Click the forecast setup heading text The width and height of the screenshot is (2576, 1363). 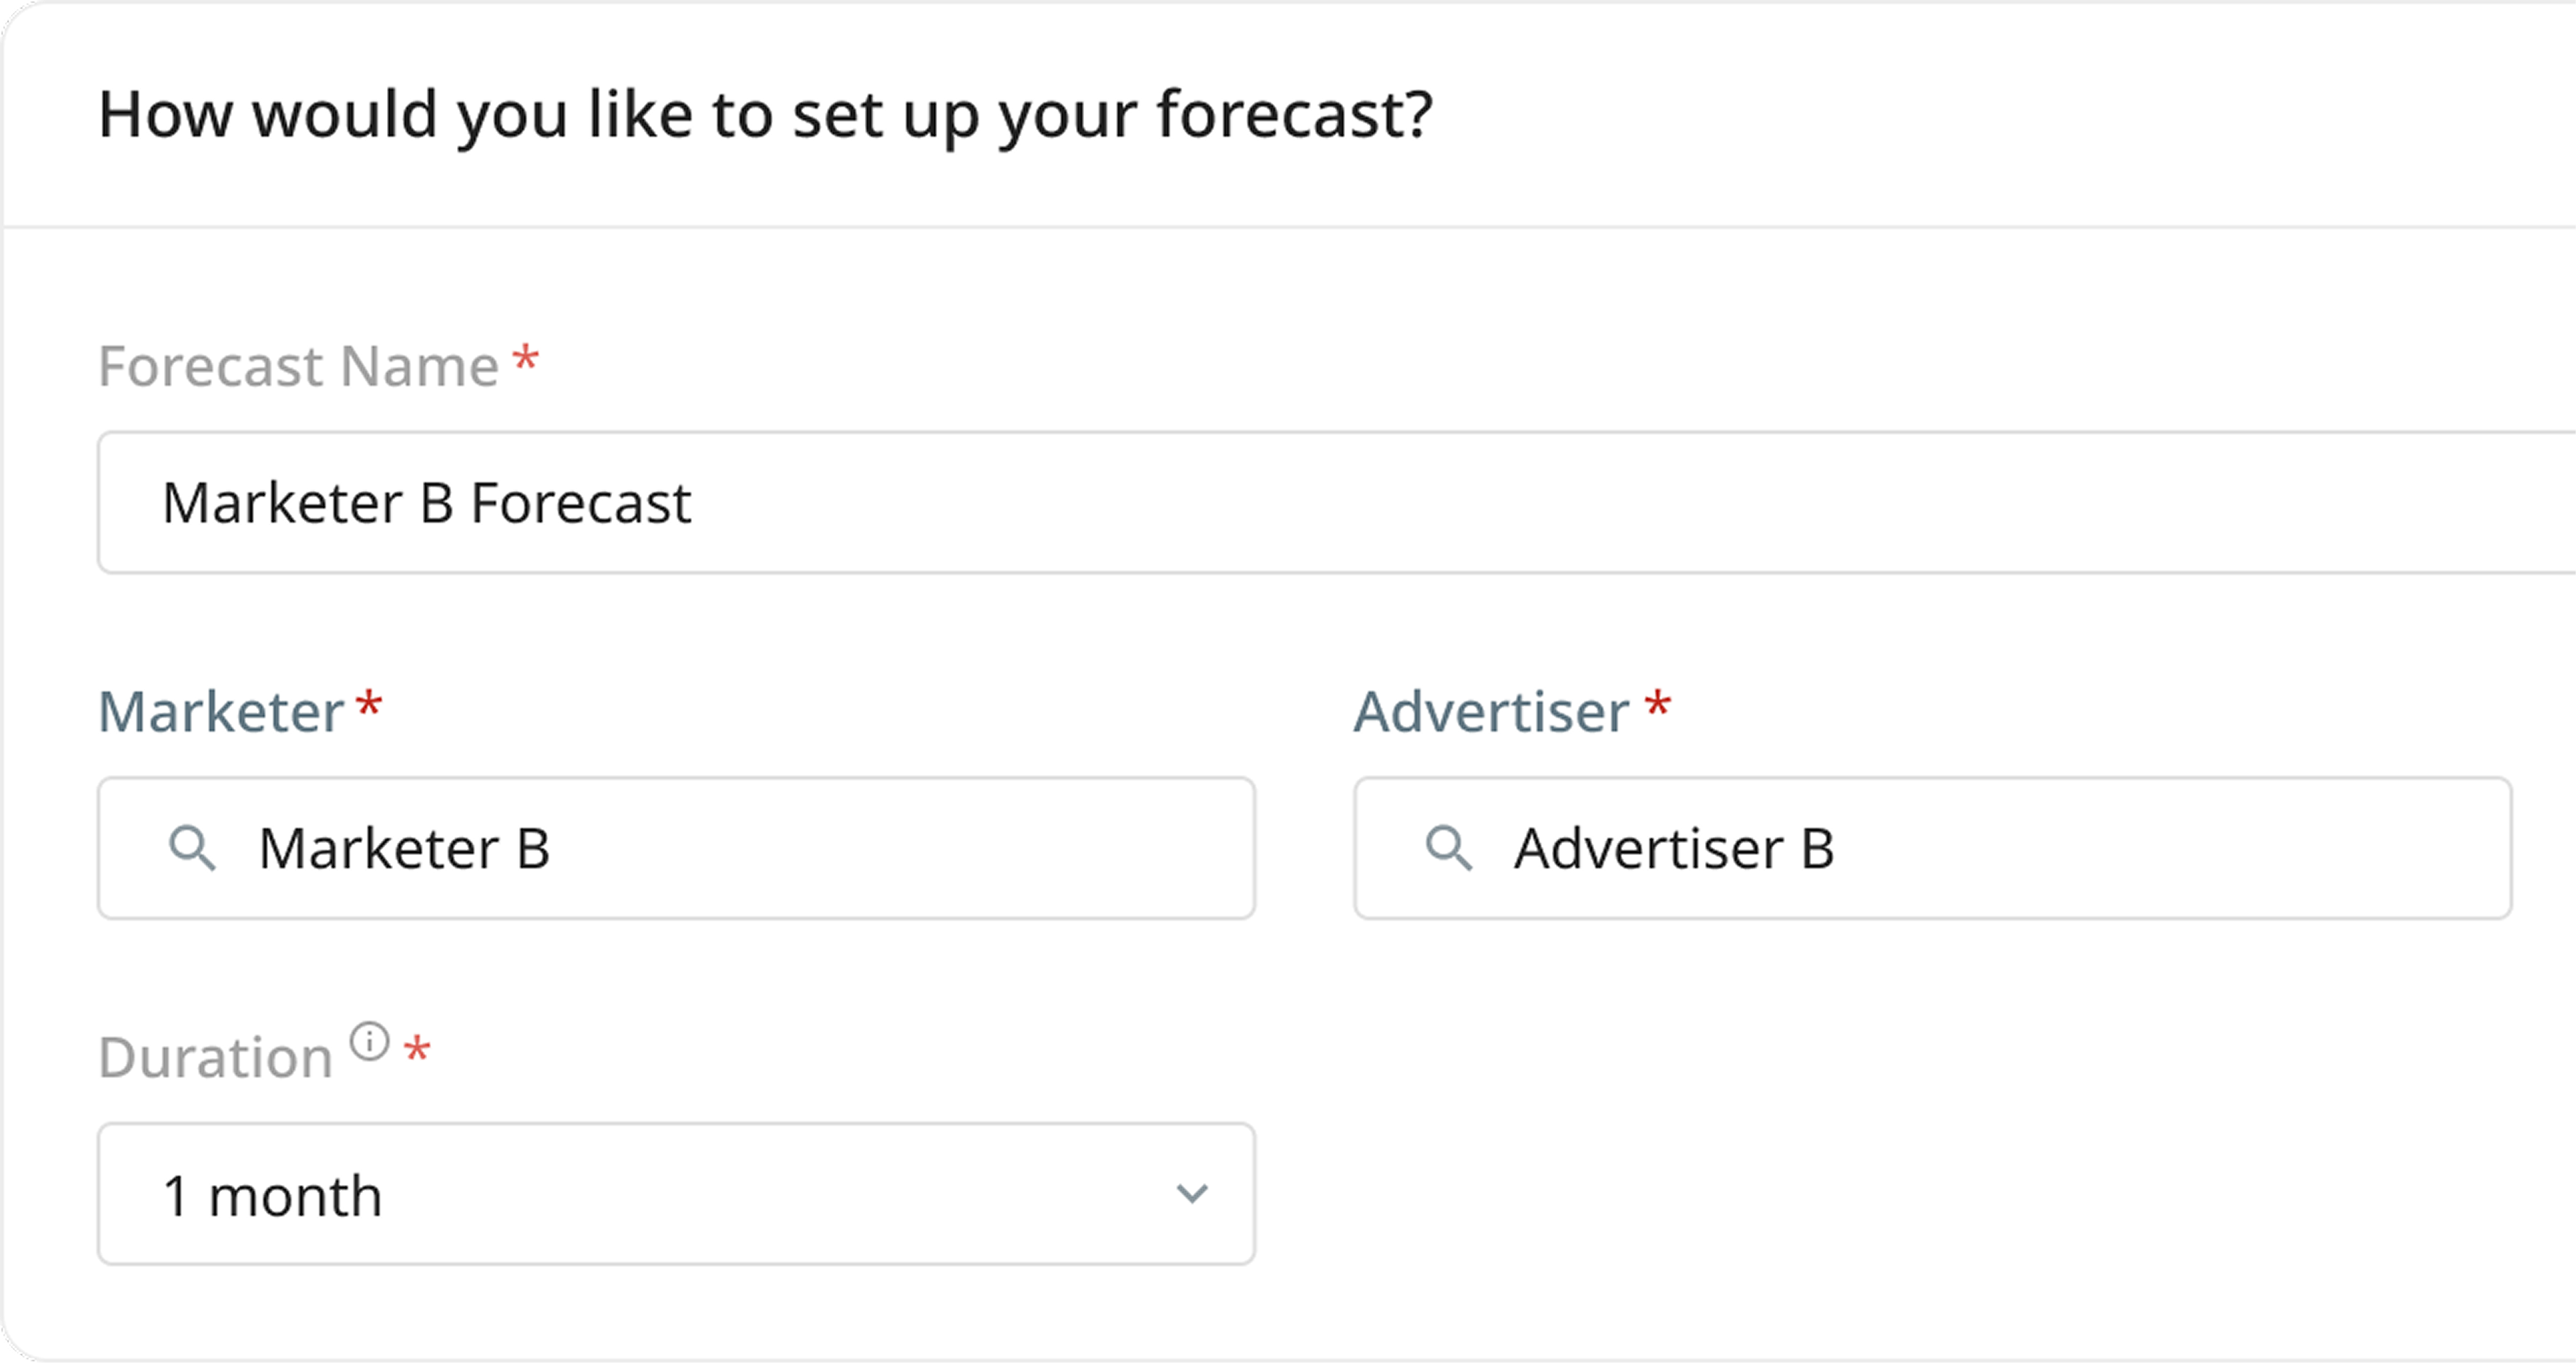tap(766, 114)
